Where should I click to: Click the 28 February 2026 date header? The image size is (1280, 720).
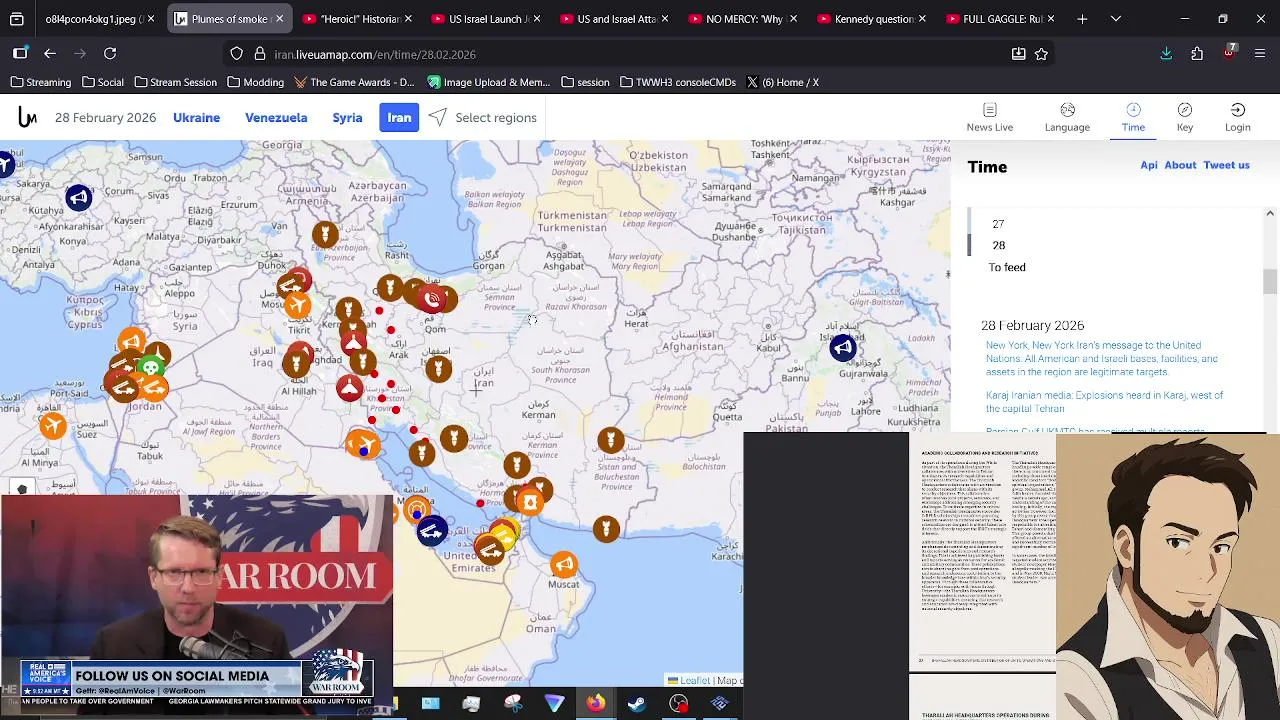pyautogui.click(x=105, y=118)
